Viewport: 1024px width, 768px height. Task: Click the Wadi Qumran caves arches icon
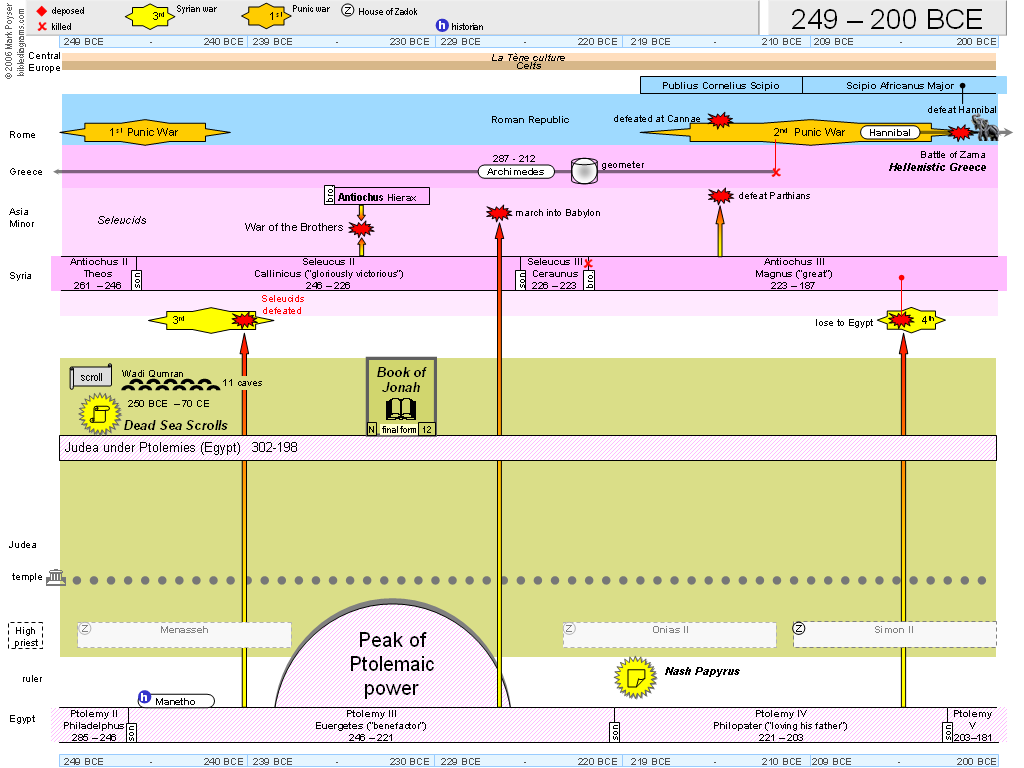coord(170,385)
